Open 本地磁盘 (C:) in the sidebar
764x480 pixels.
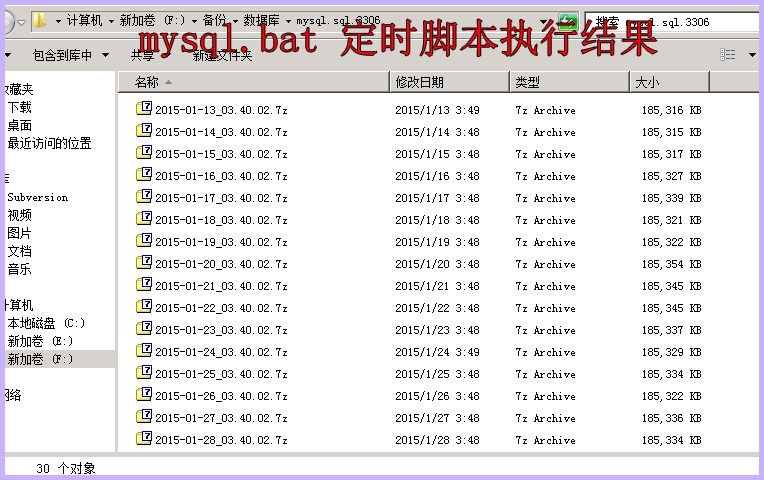point(46,323)
